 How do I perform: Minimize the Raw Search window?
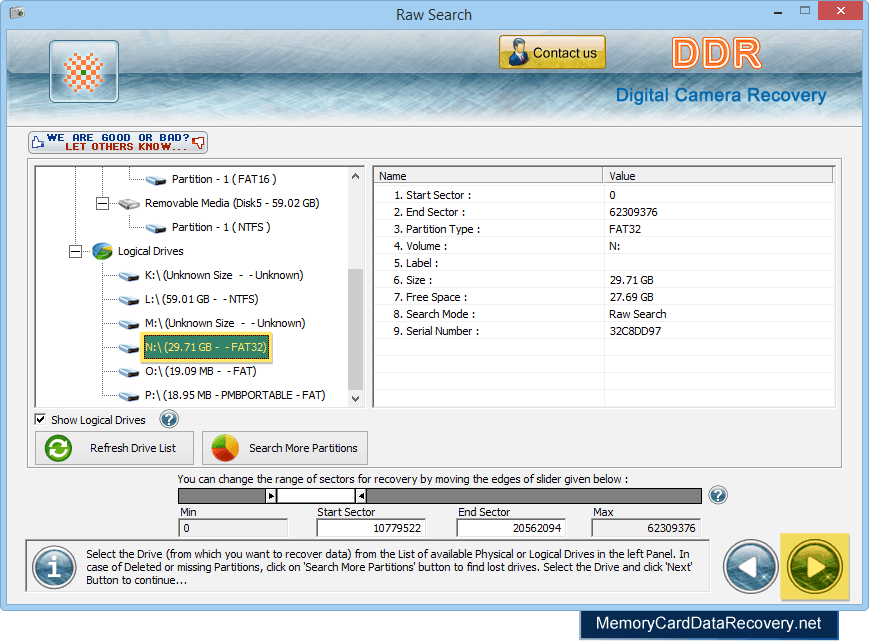pos(778,11)
